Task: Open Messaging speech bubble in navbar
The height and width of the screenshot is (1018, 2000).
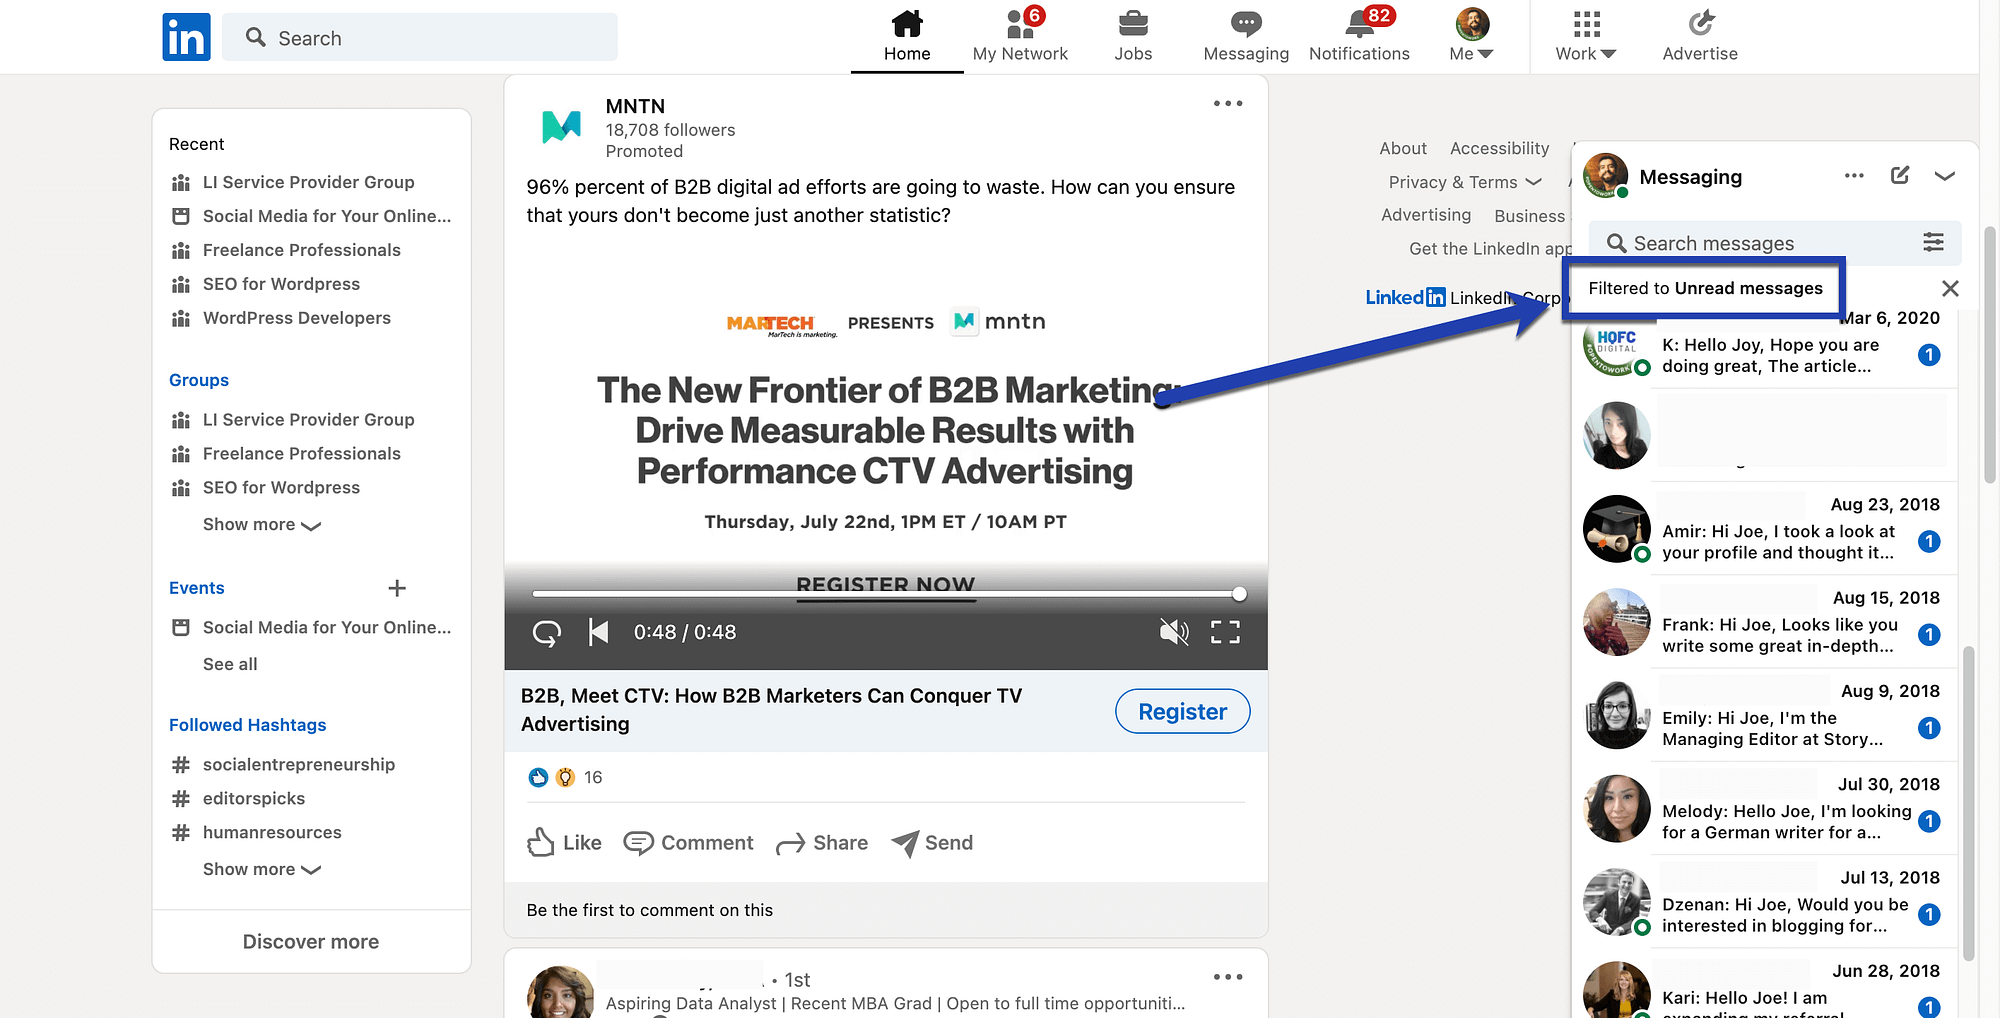Action: pyautogui.click(x=1246, y=23)
